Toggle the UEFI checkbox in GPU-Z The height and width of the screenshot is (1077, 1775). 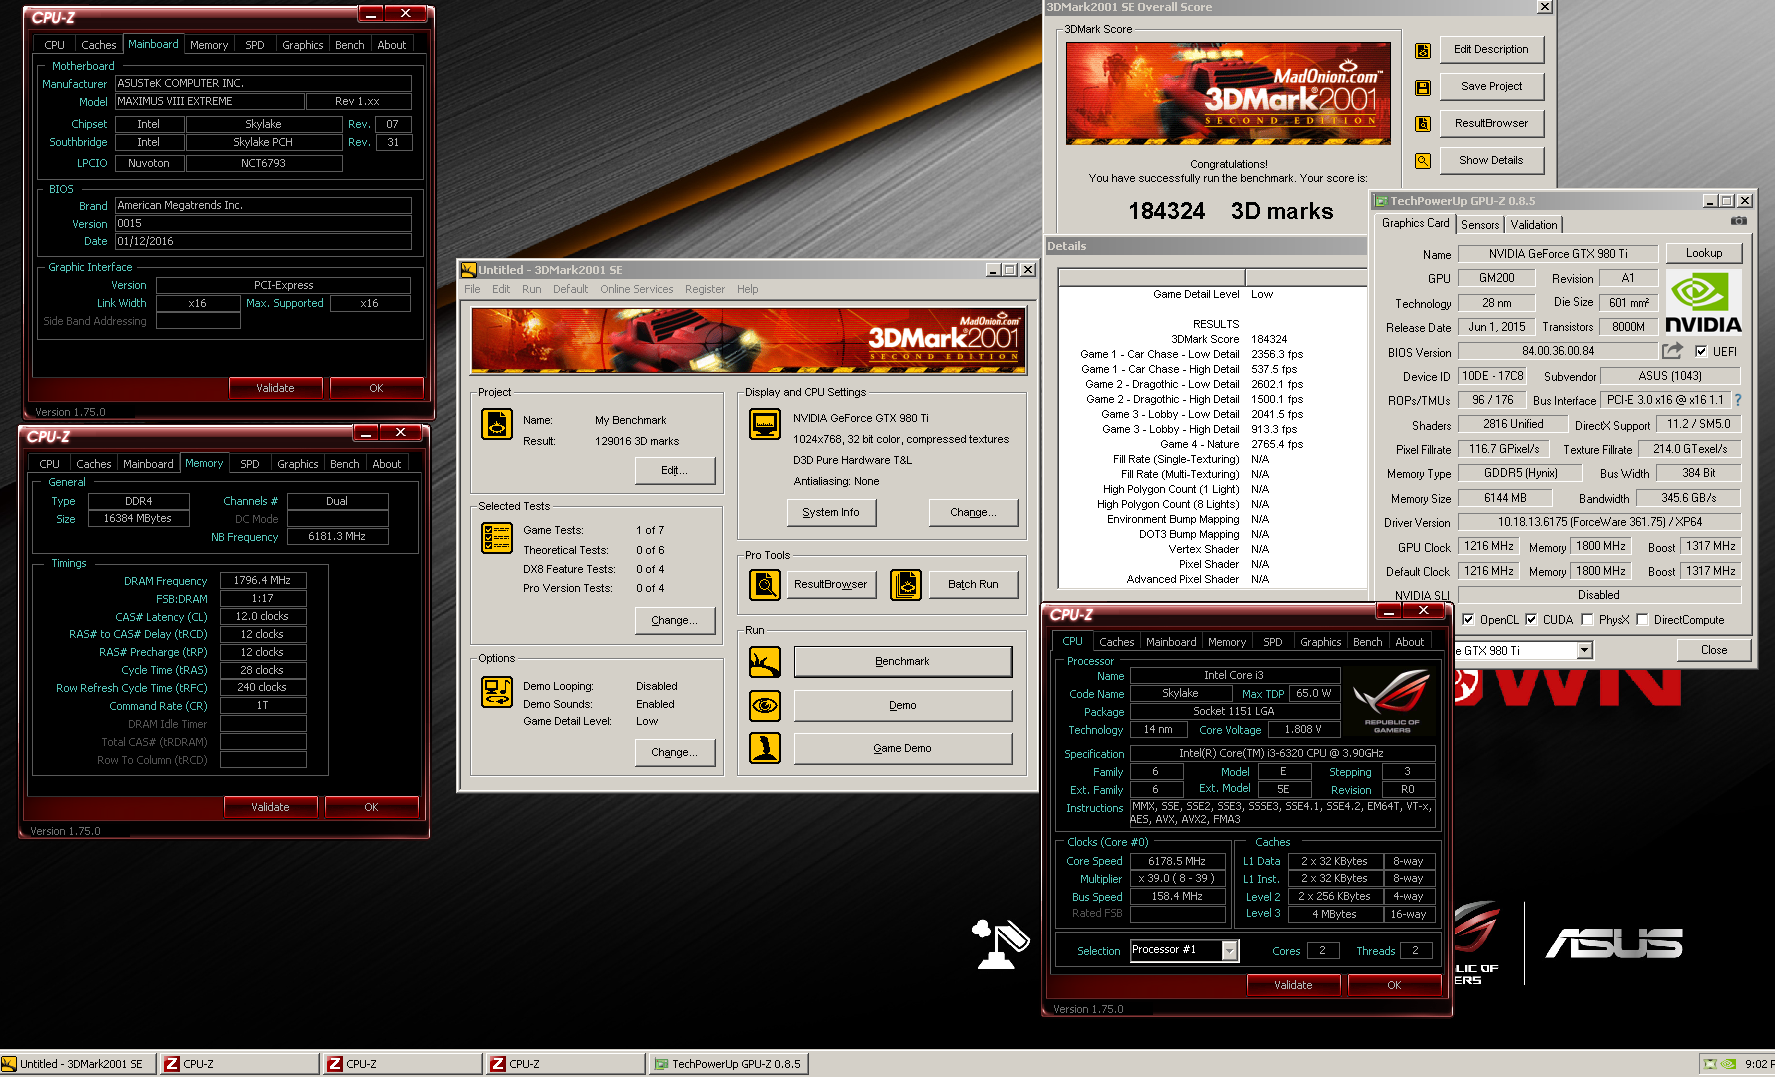click(x=1701, y=351)
